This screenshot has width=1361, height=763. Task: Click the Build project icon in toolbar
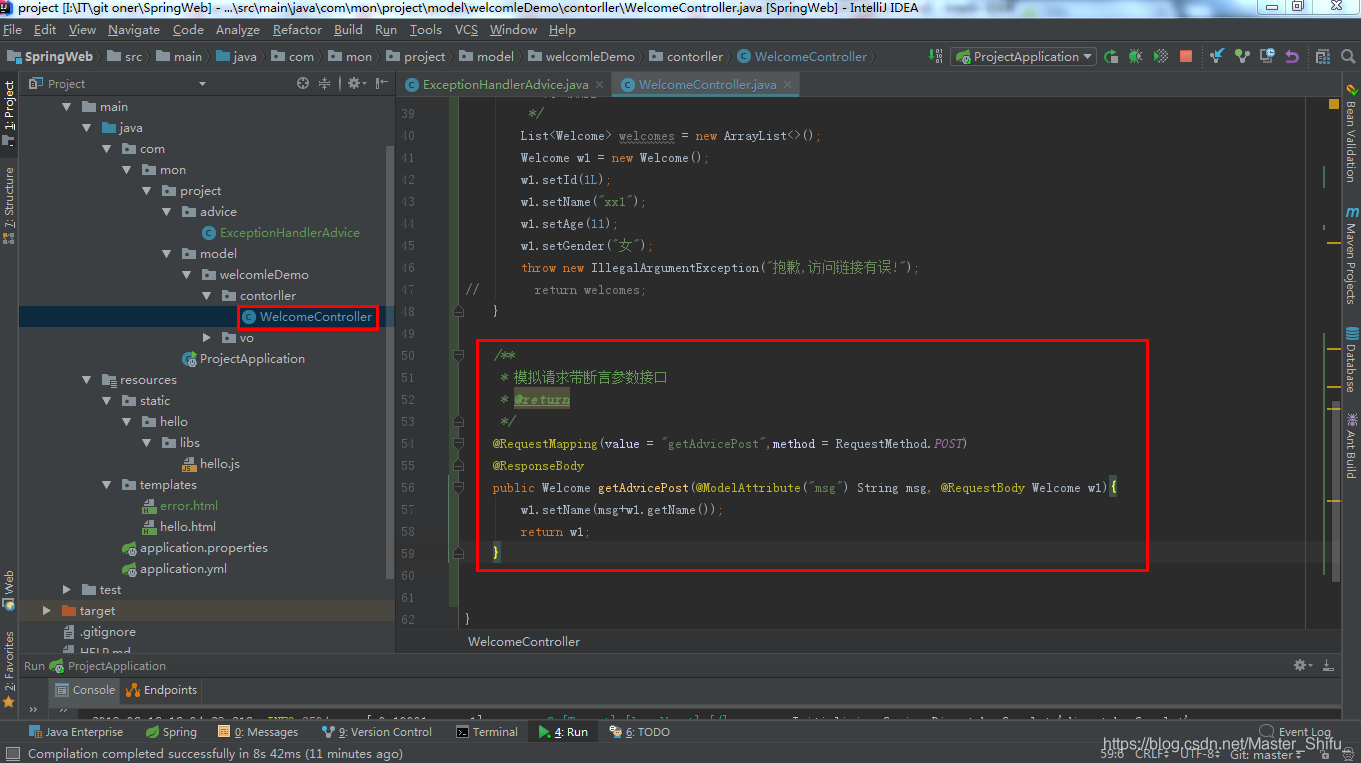tap(935, 56)
